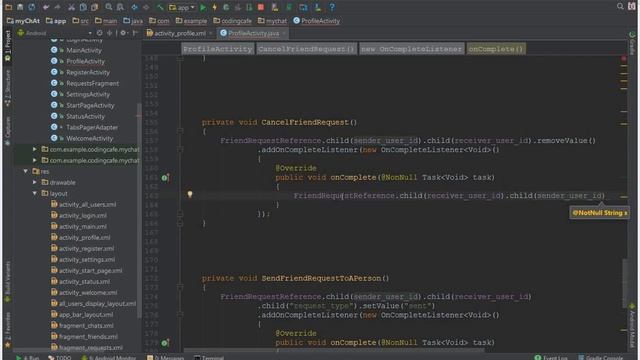Click the Synchronize refresh icon
The width and height of the screenshot is (640, 360).
point(31,7)
